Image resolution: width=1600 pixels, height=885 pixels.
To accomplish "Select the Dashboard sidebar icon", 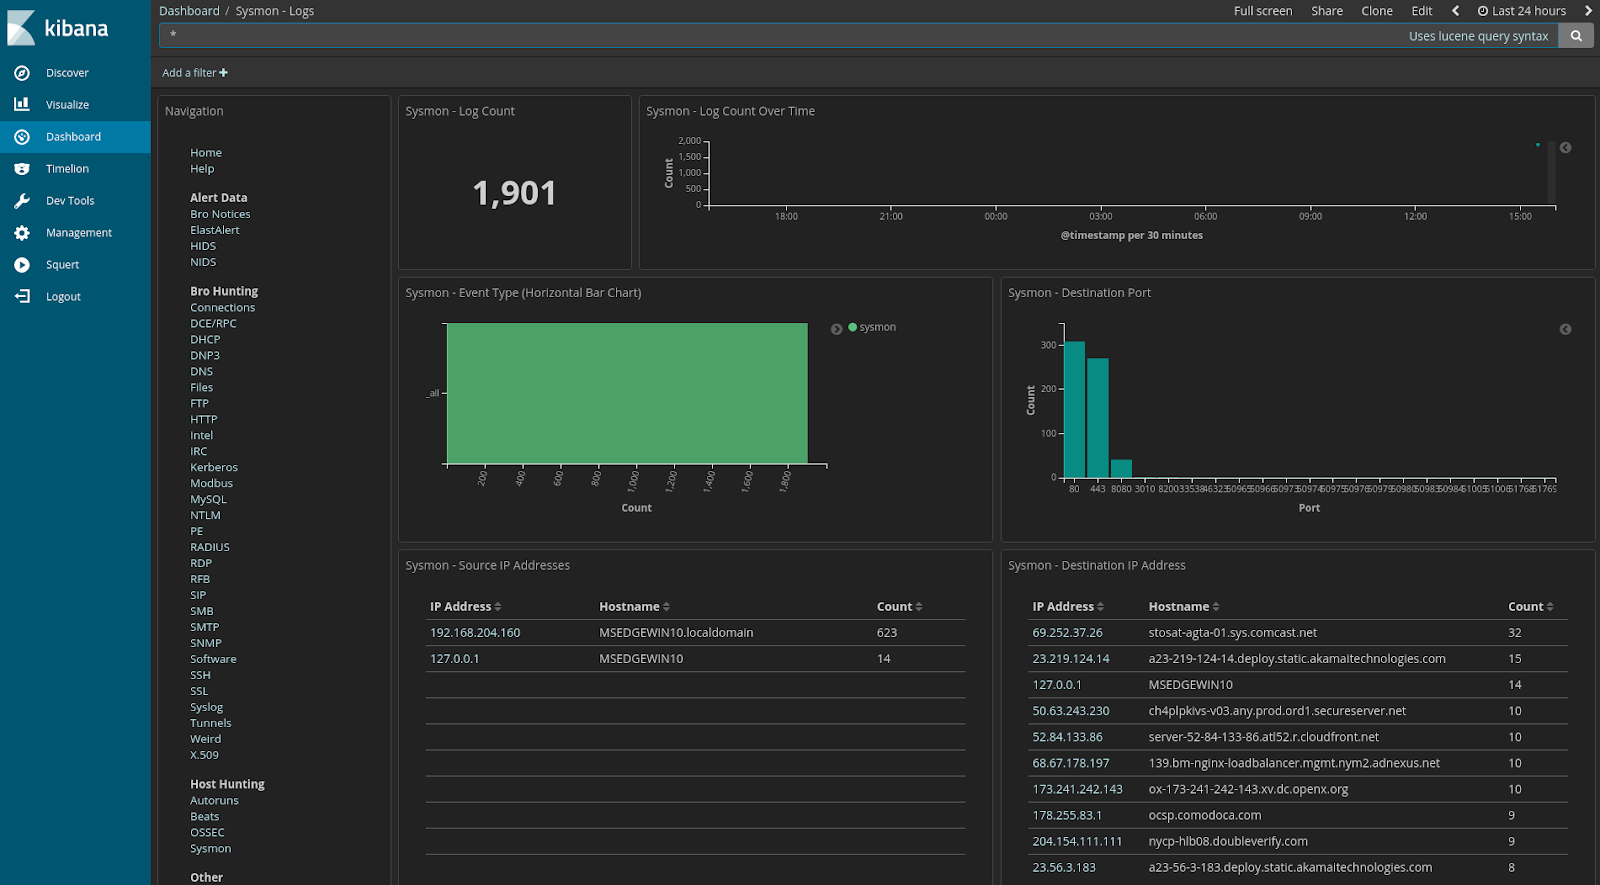I will click(x=22, y=137).
